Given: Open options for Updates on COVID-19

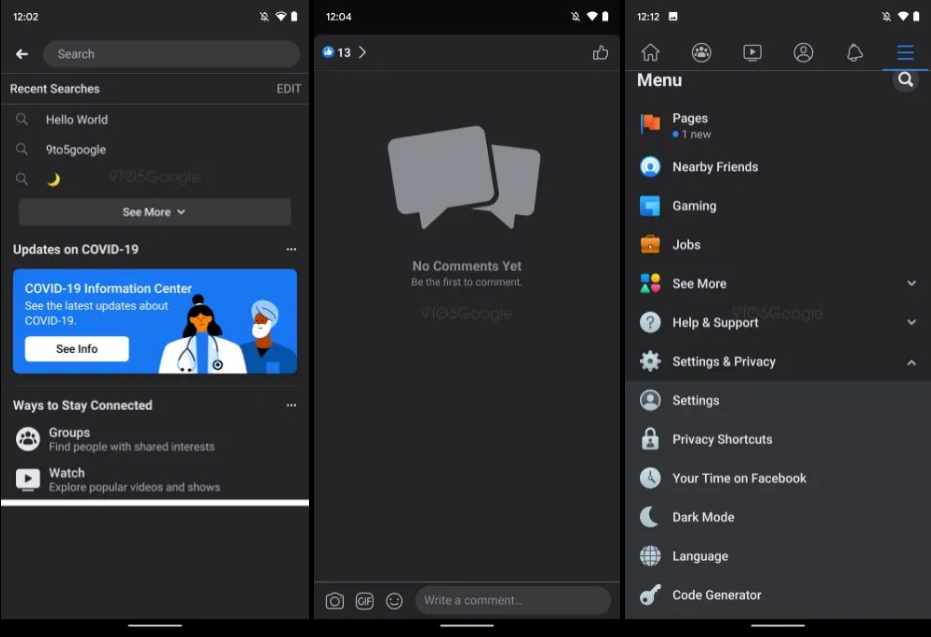Looking at the screenshot, I should [291, 249].
